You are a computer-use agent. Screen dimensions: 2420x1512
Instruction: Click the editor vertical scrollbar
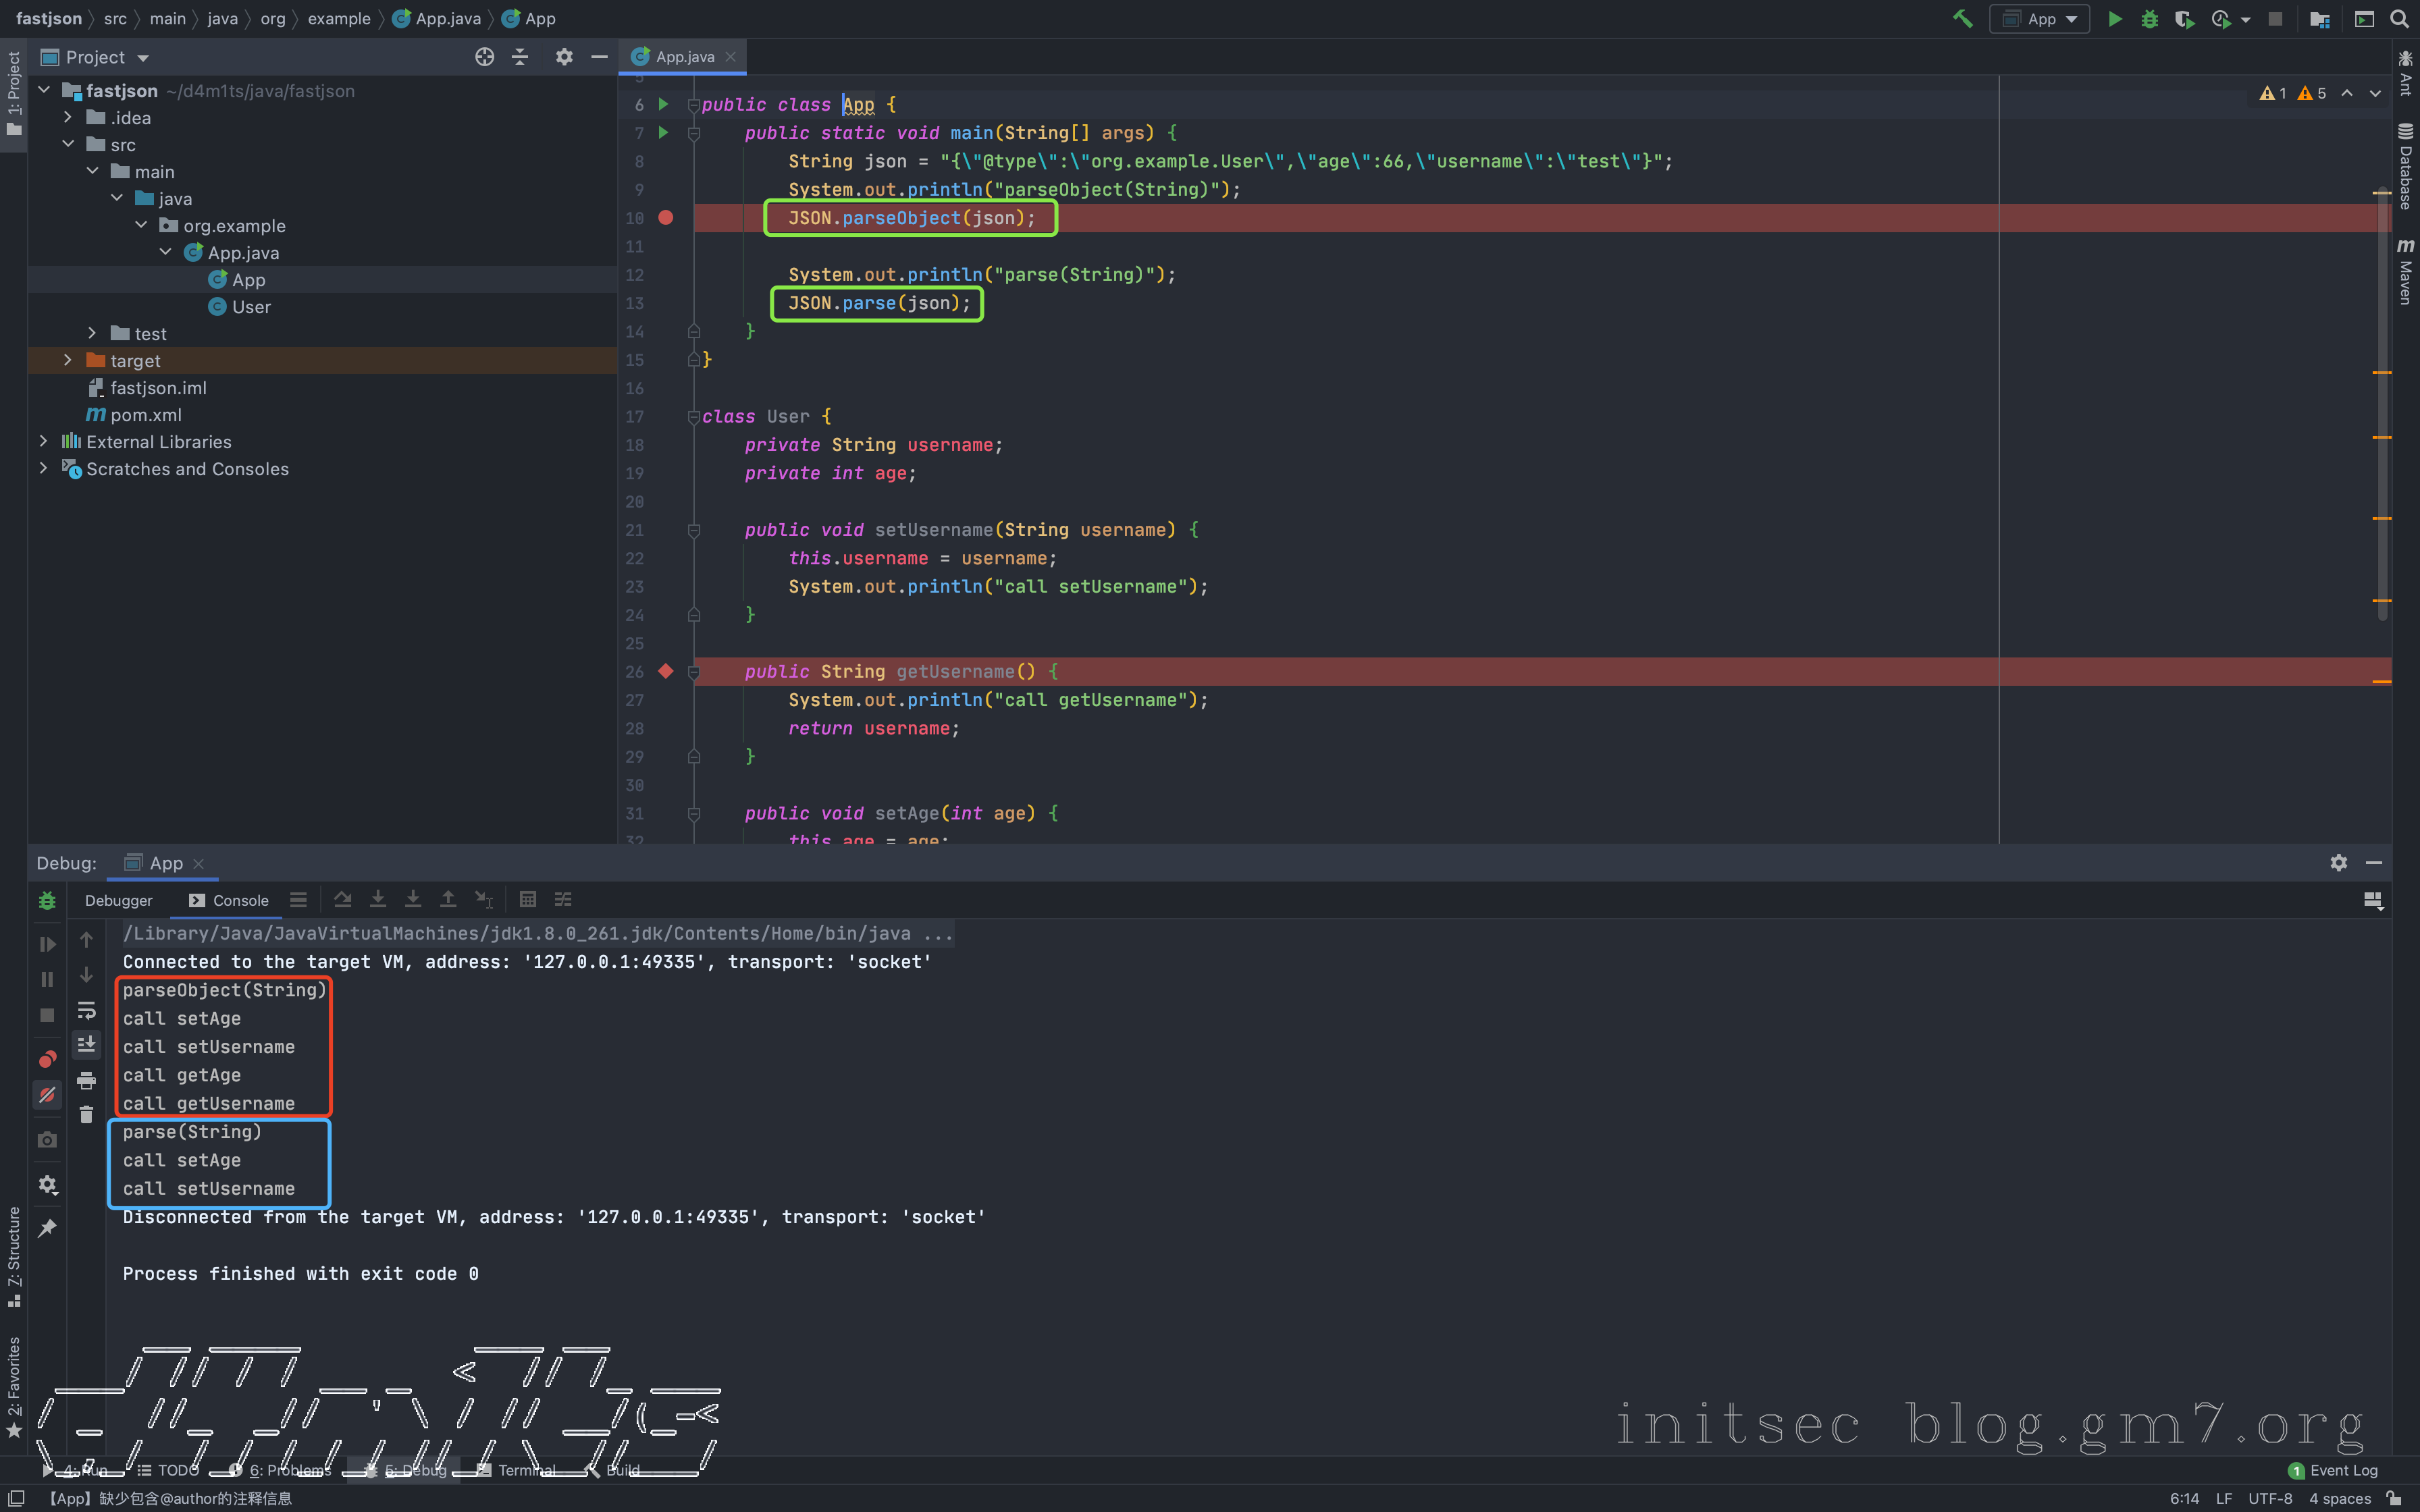2383,400
